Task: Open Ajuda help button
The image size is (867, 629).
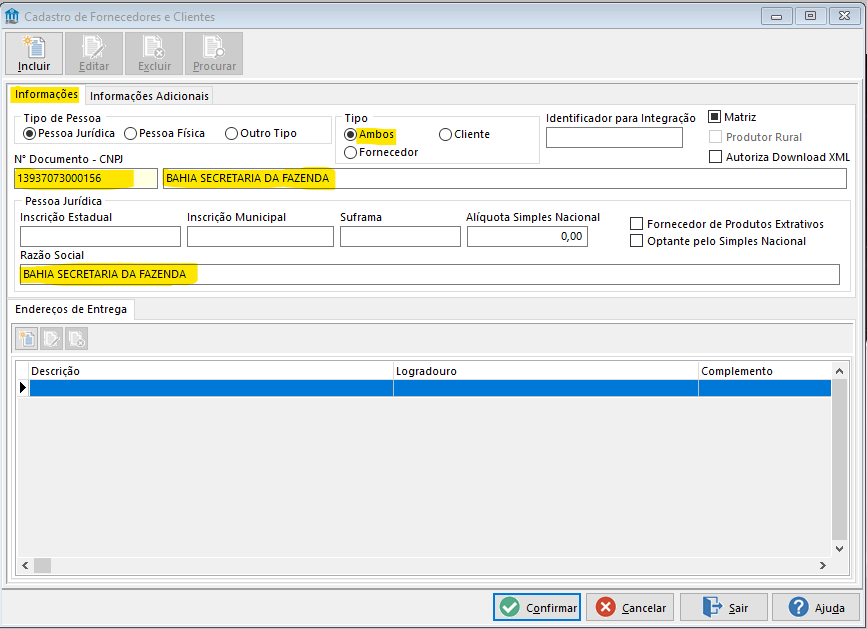Action: [817, 607]
